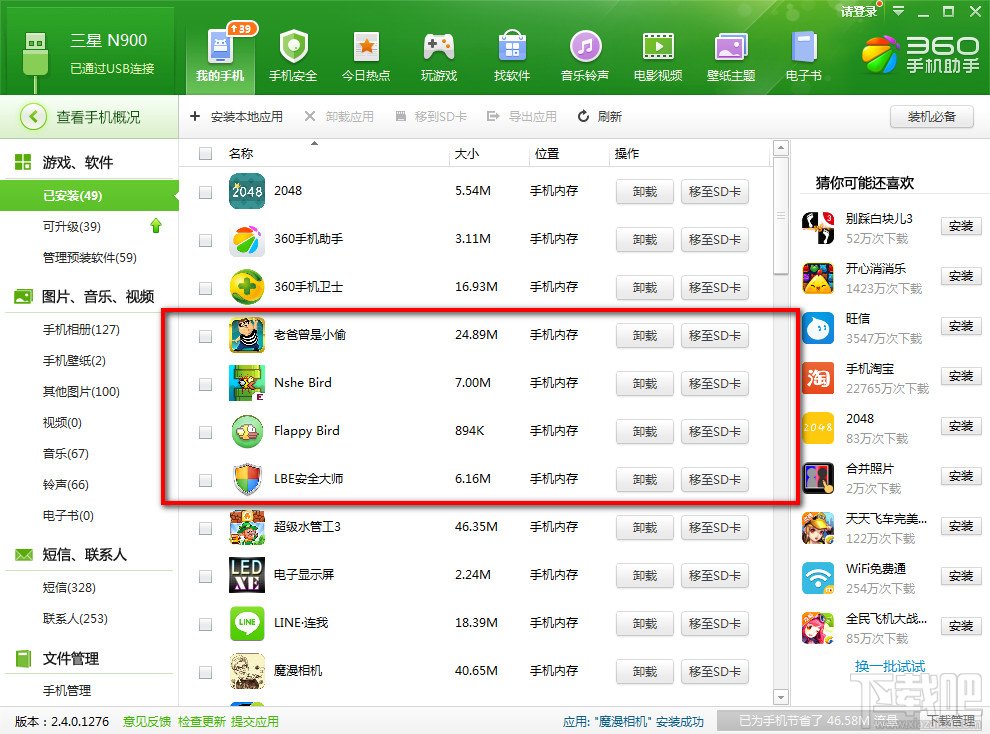Select 已安装(49) in sidebar
The width and height of the screenshot is (990, 734).
(x=88, y=196)
